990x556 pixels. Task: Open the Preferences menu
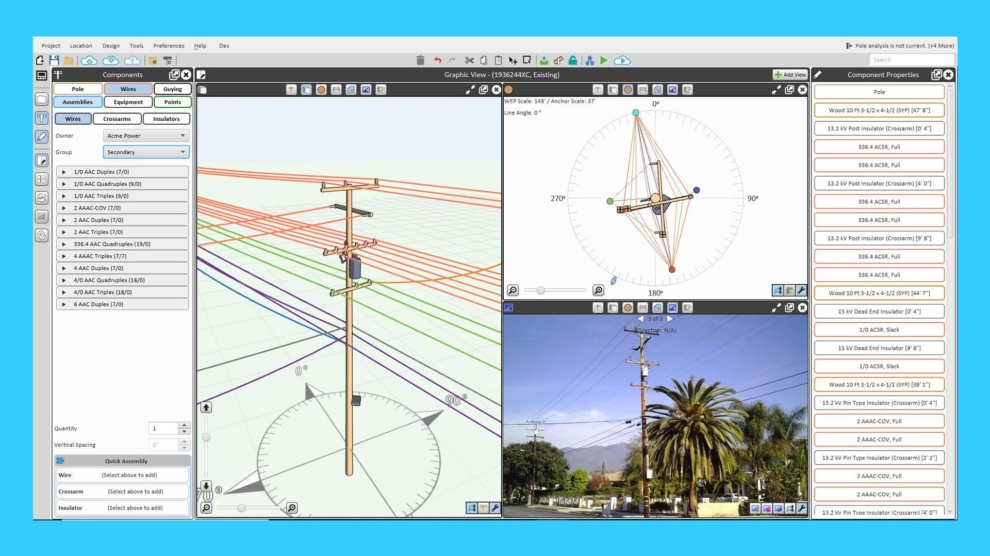coord(168,45)
